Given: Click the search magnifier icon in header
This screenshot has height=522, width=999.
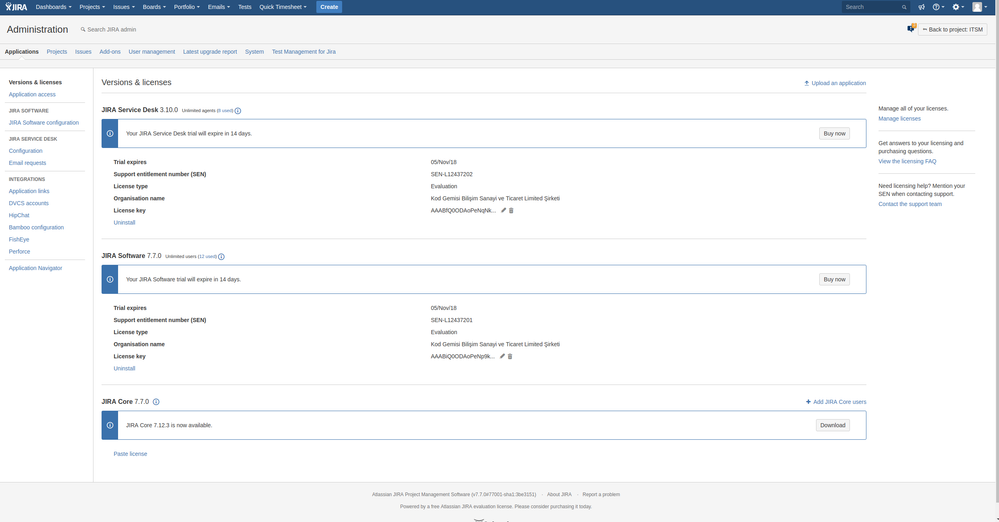Looking at the screenshot, I should click(x=903, y=7).
